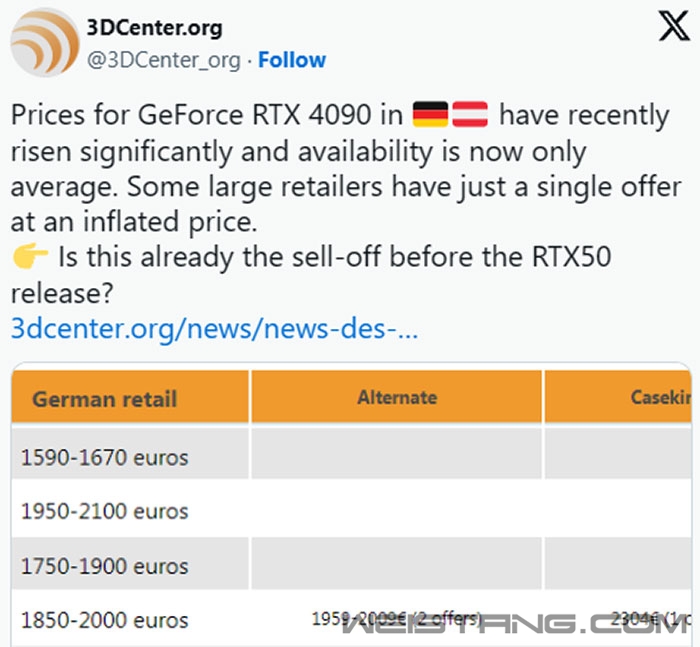Click the Austrian flag emoji
The image size is (700, 647).
click(470, 114)
